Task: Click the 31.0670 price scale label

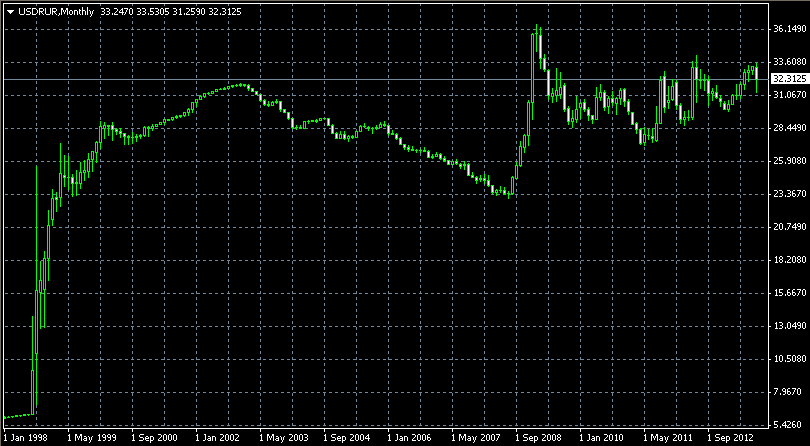Action: tap(790, 95)
